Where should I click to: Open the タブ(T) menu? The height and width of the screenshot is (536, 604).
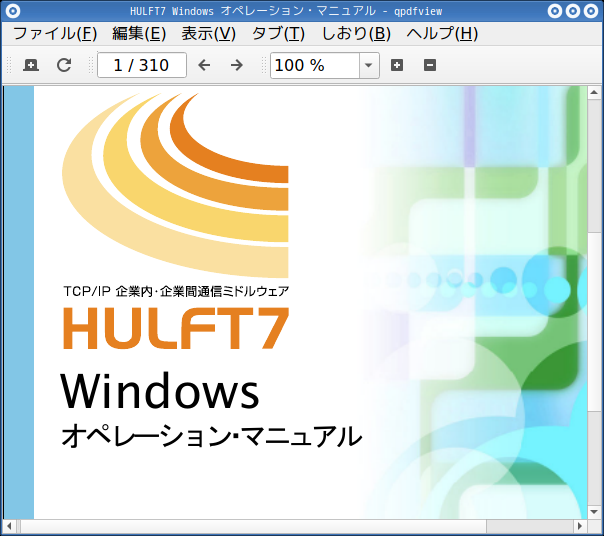click(278, 34)
